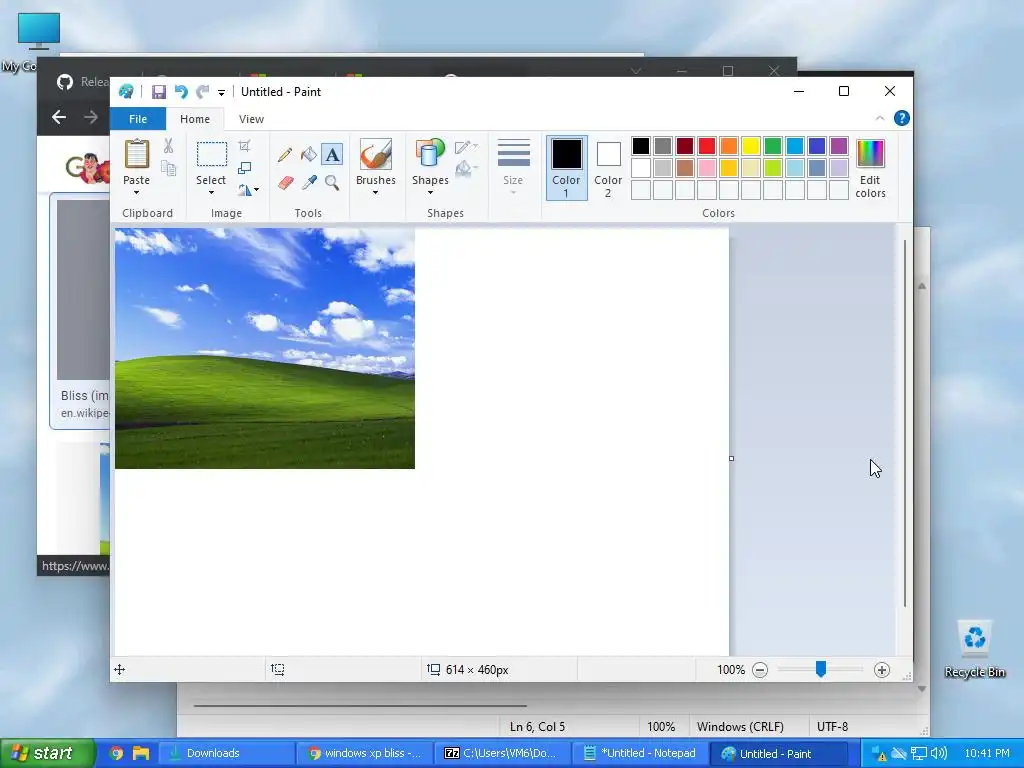Select the Color picker eyedropper tool
The width and height of the screenshot is (1024, 768).
pyautogui.click(x=309, y=182)
